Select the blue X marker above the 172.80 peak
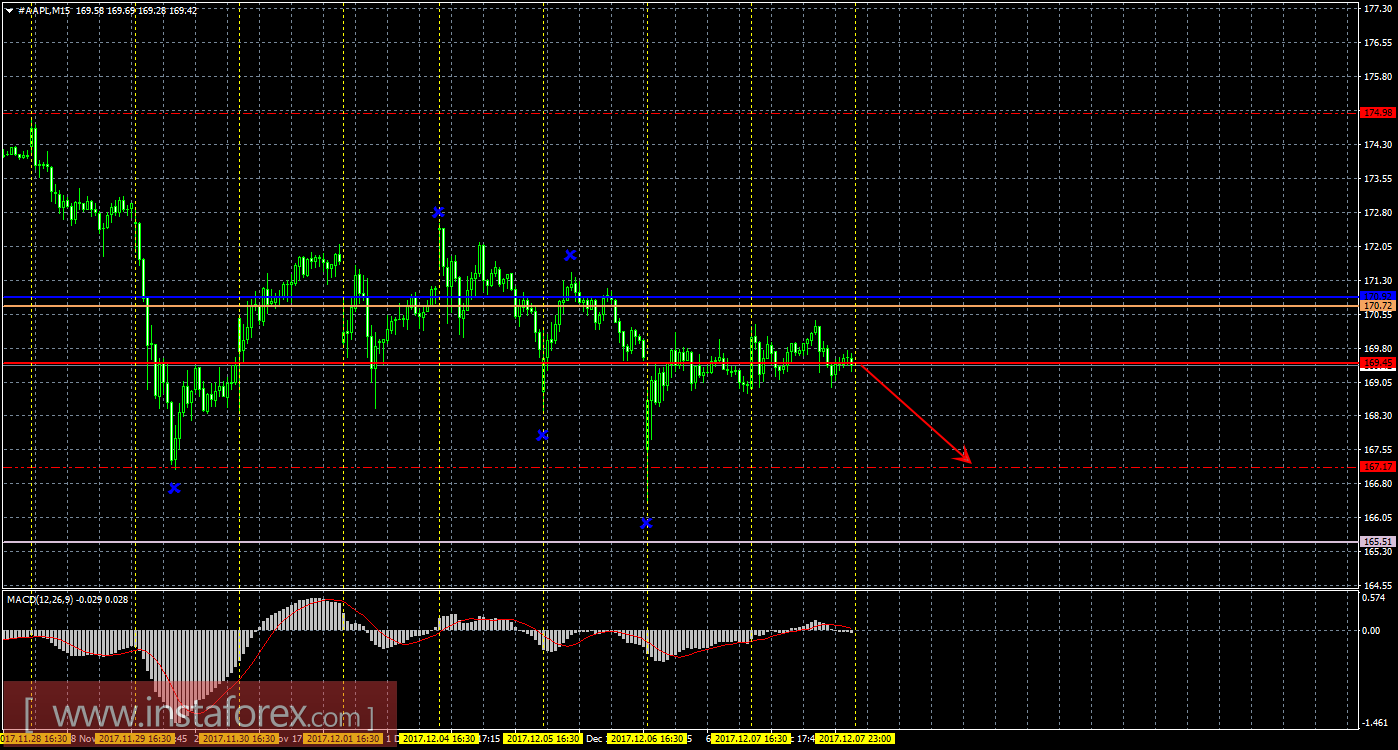This screenshot has height=750, width=1398. tap(439, 212)
